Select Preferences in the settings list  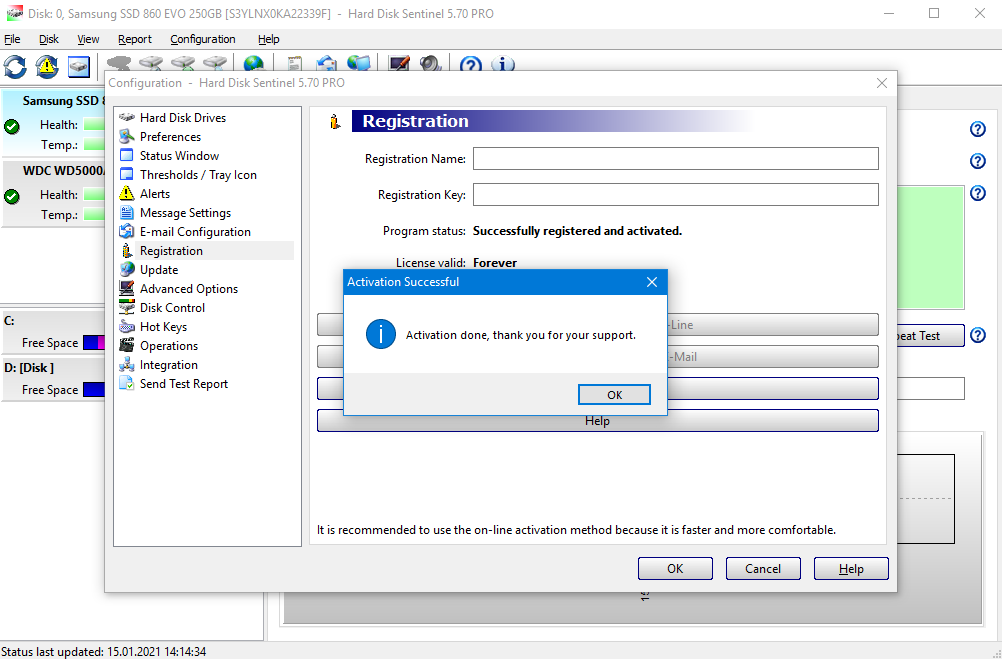point(170,137)
